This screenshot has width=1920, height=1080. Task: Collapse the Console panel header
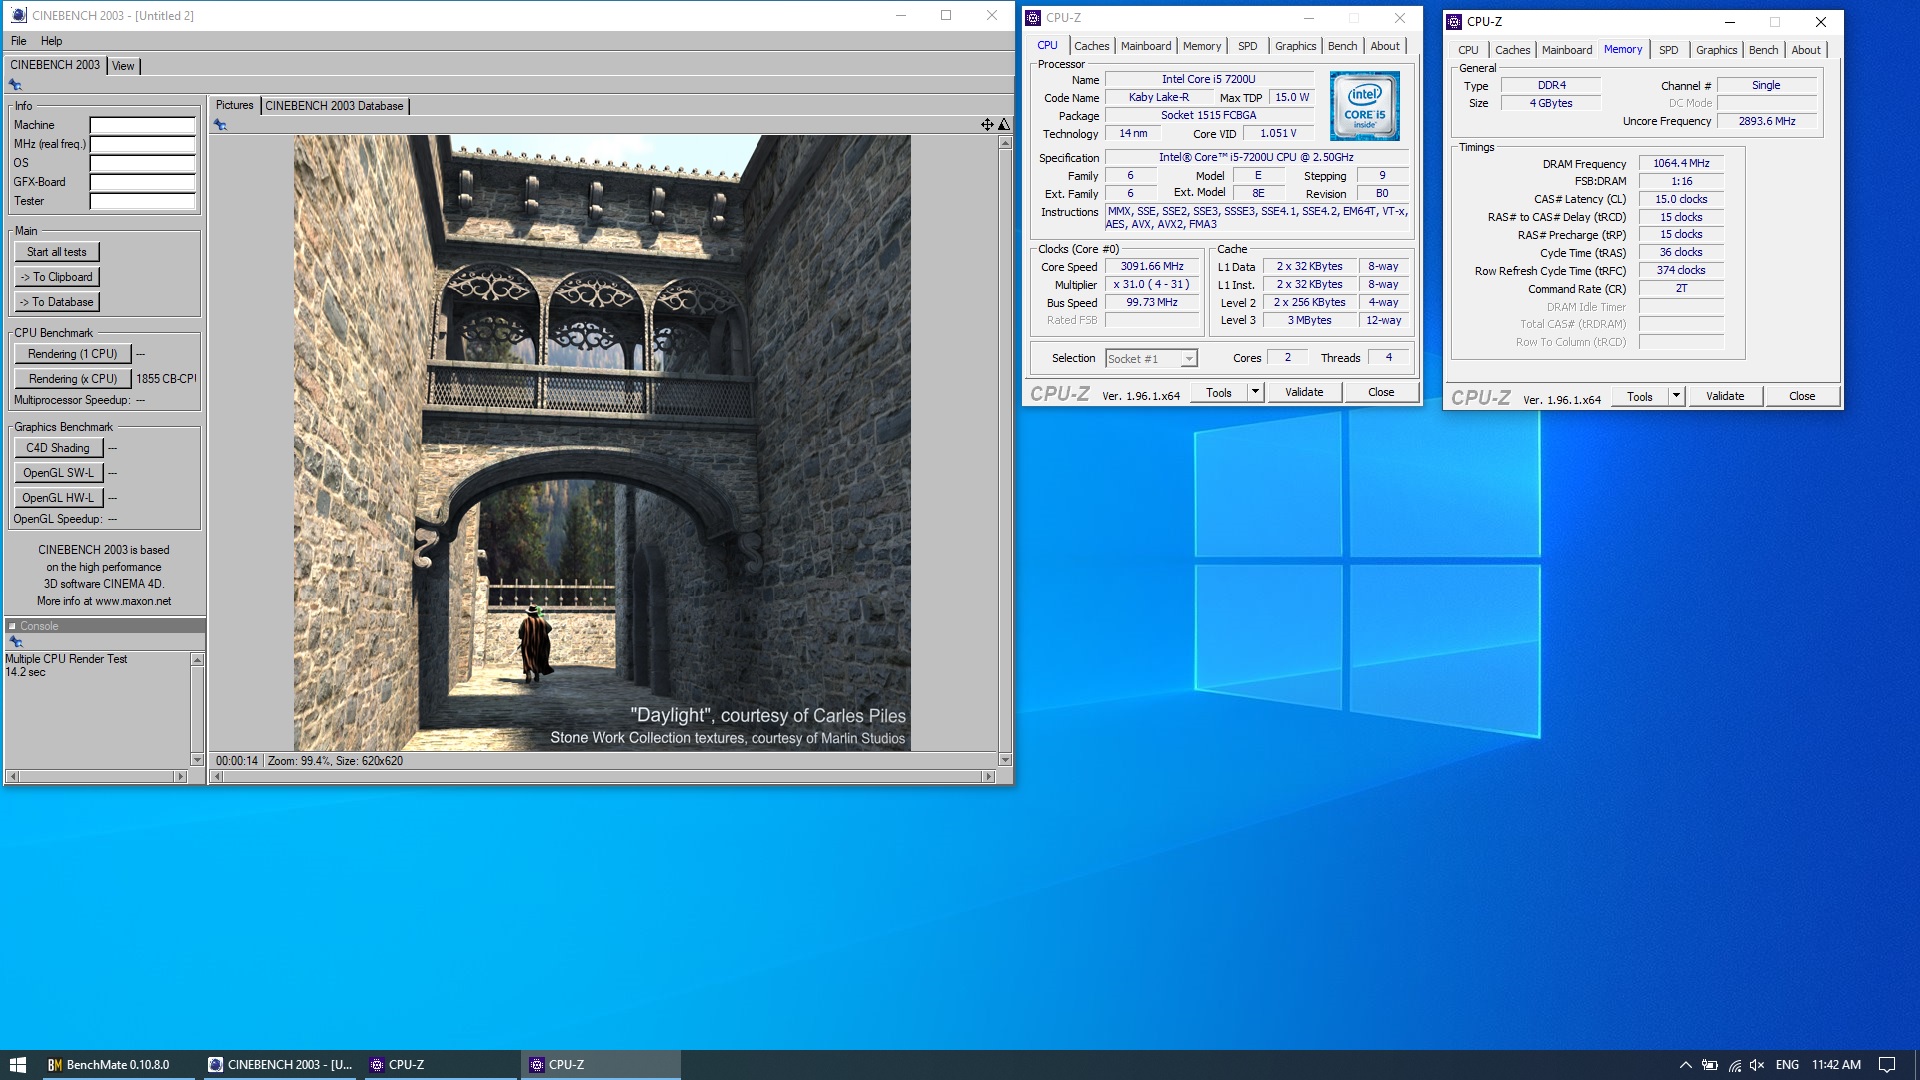click(12, 626)
